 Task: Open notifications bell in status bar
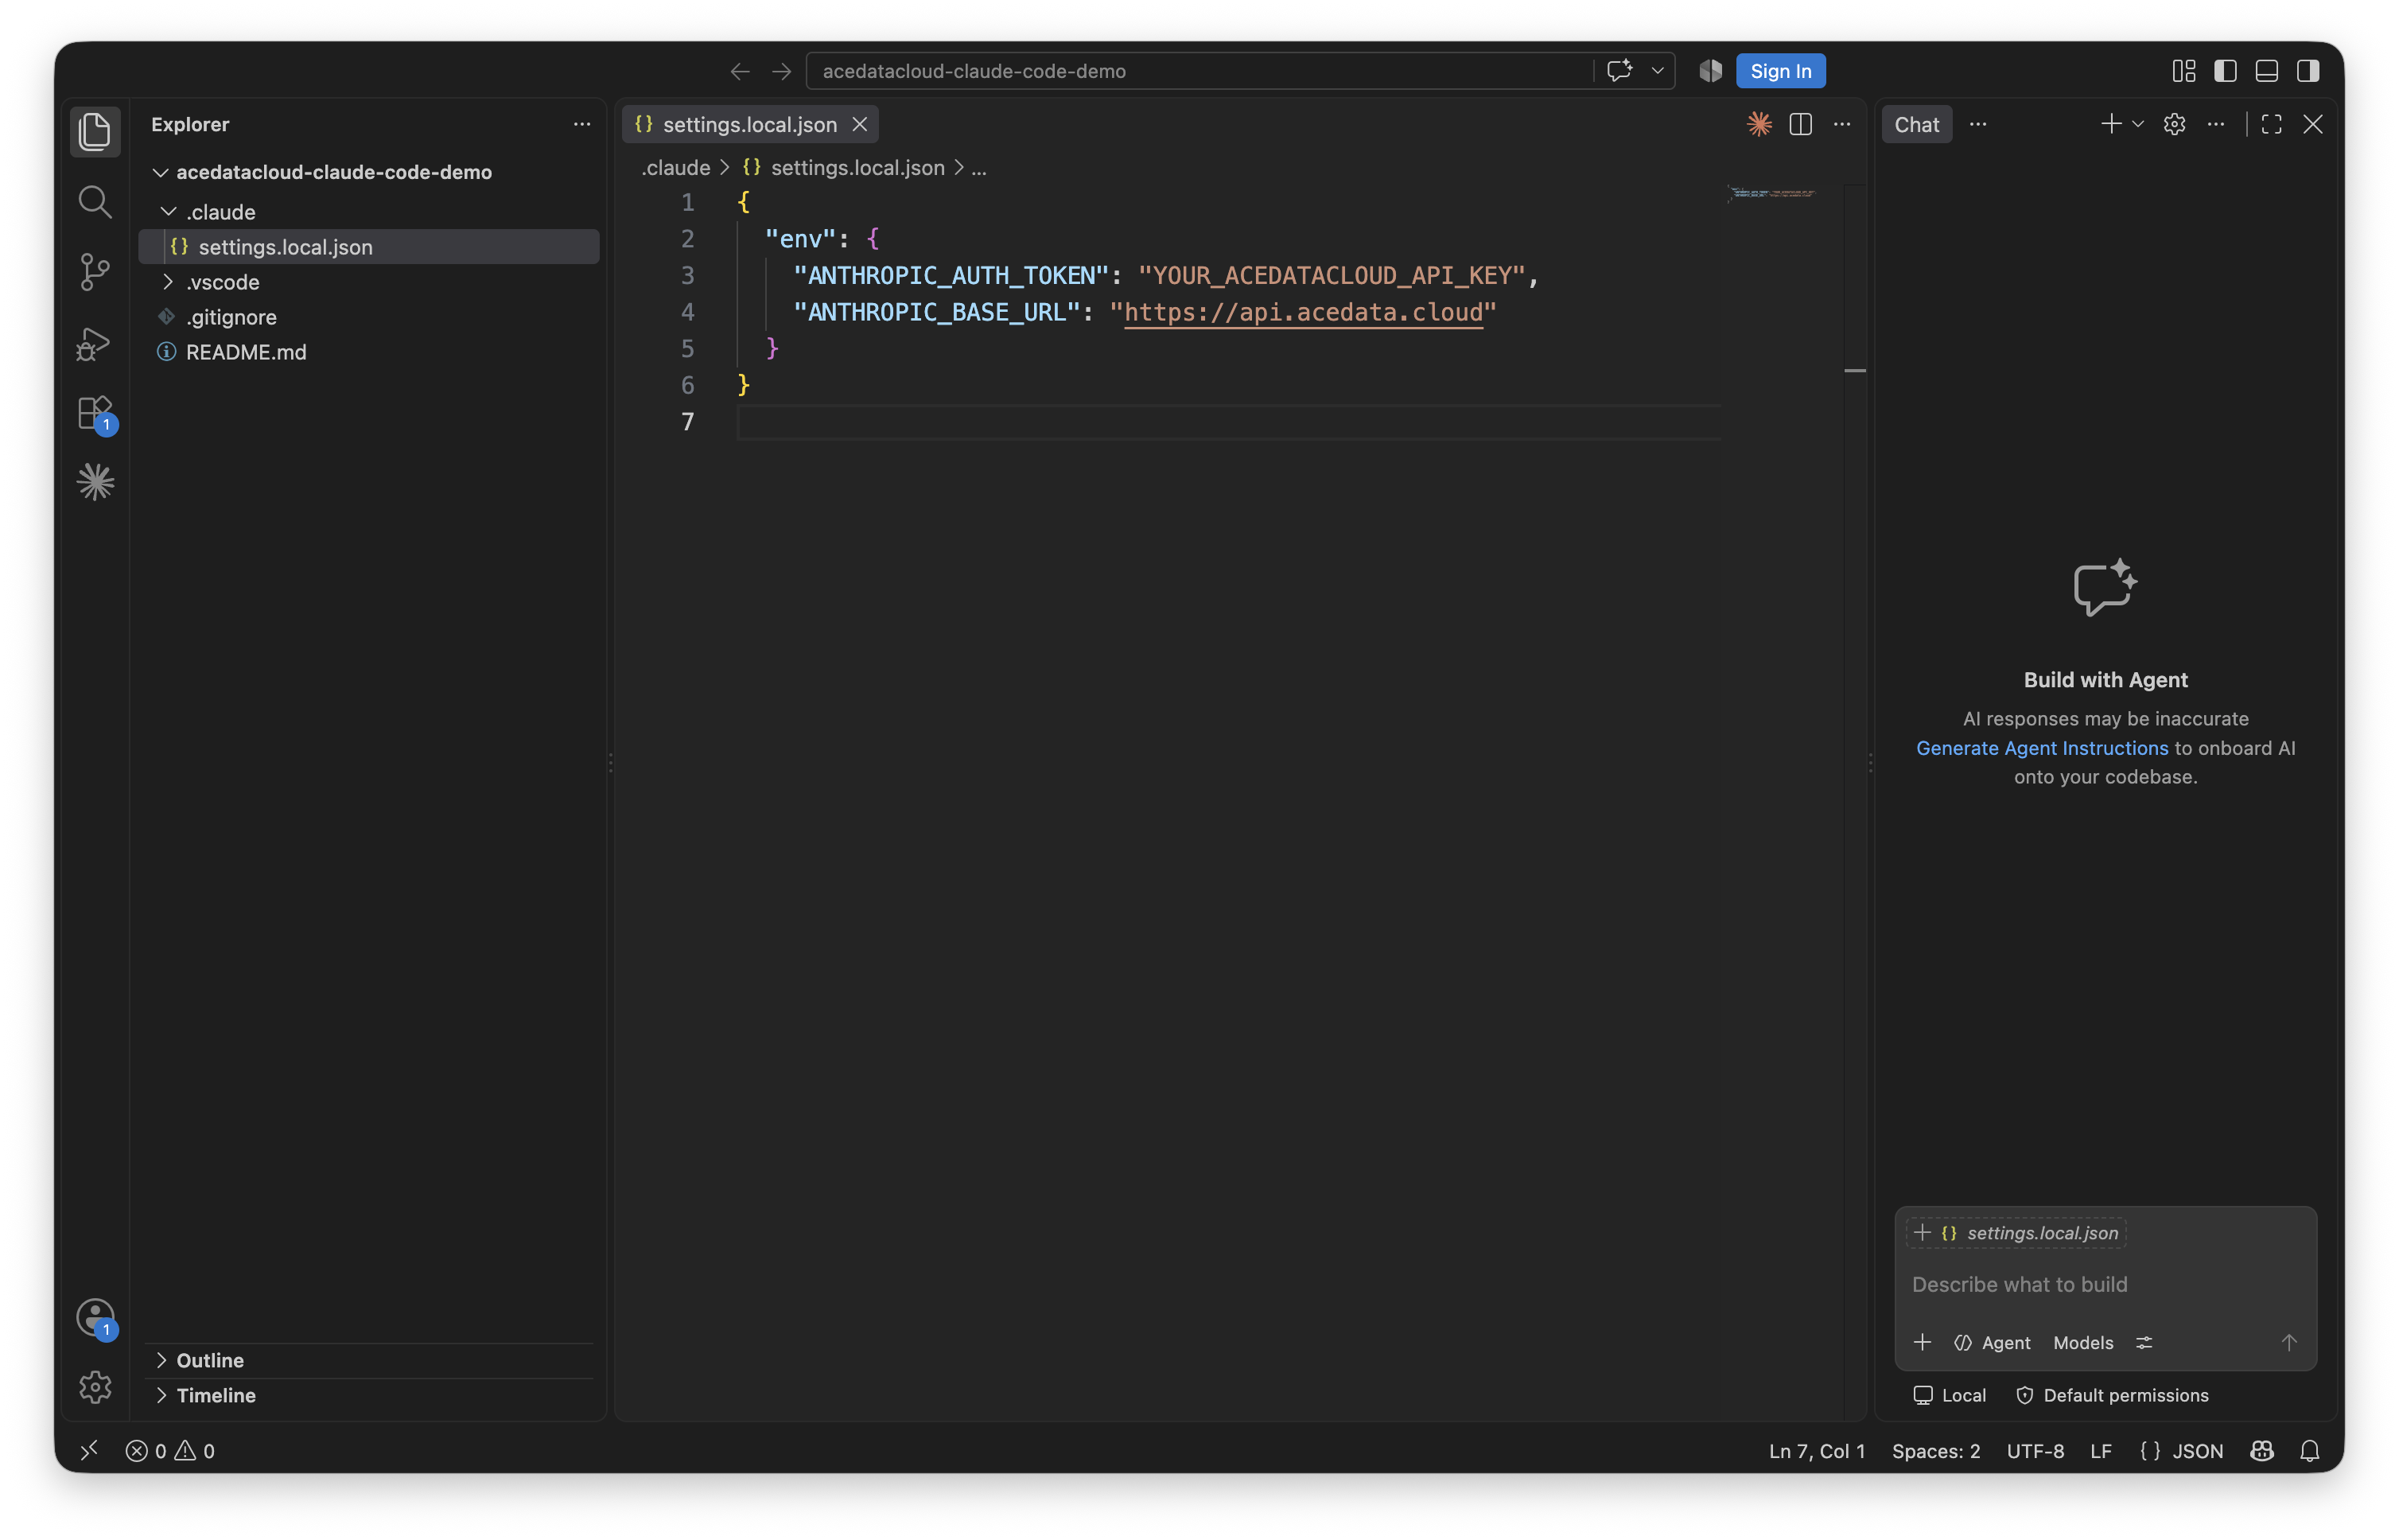tap(2309, 1450)
